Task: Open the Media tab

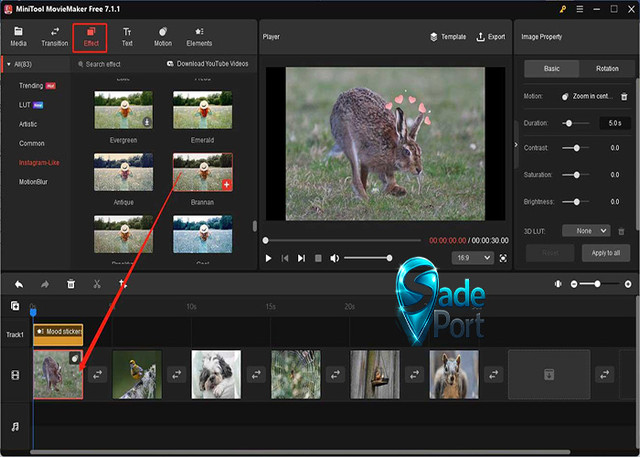Action: [18, 37]
